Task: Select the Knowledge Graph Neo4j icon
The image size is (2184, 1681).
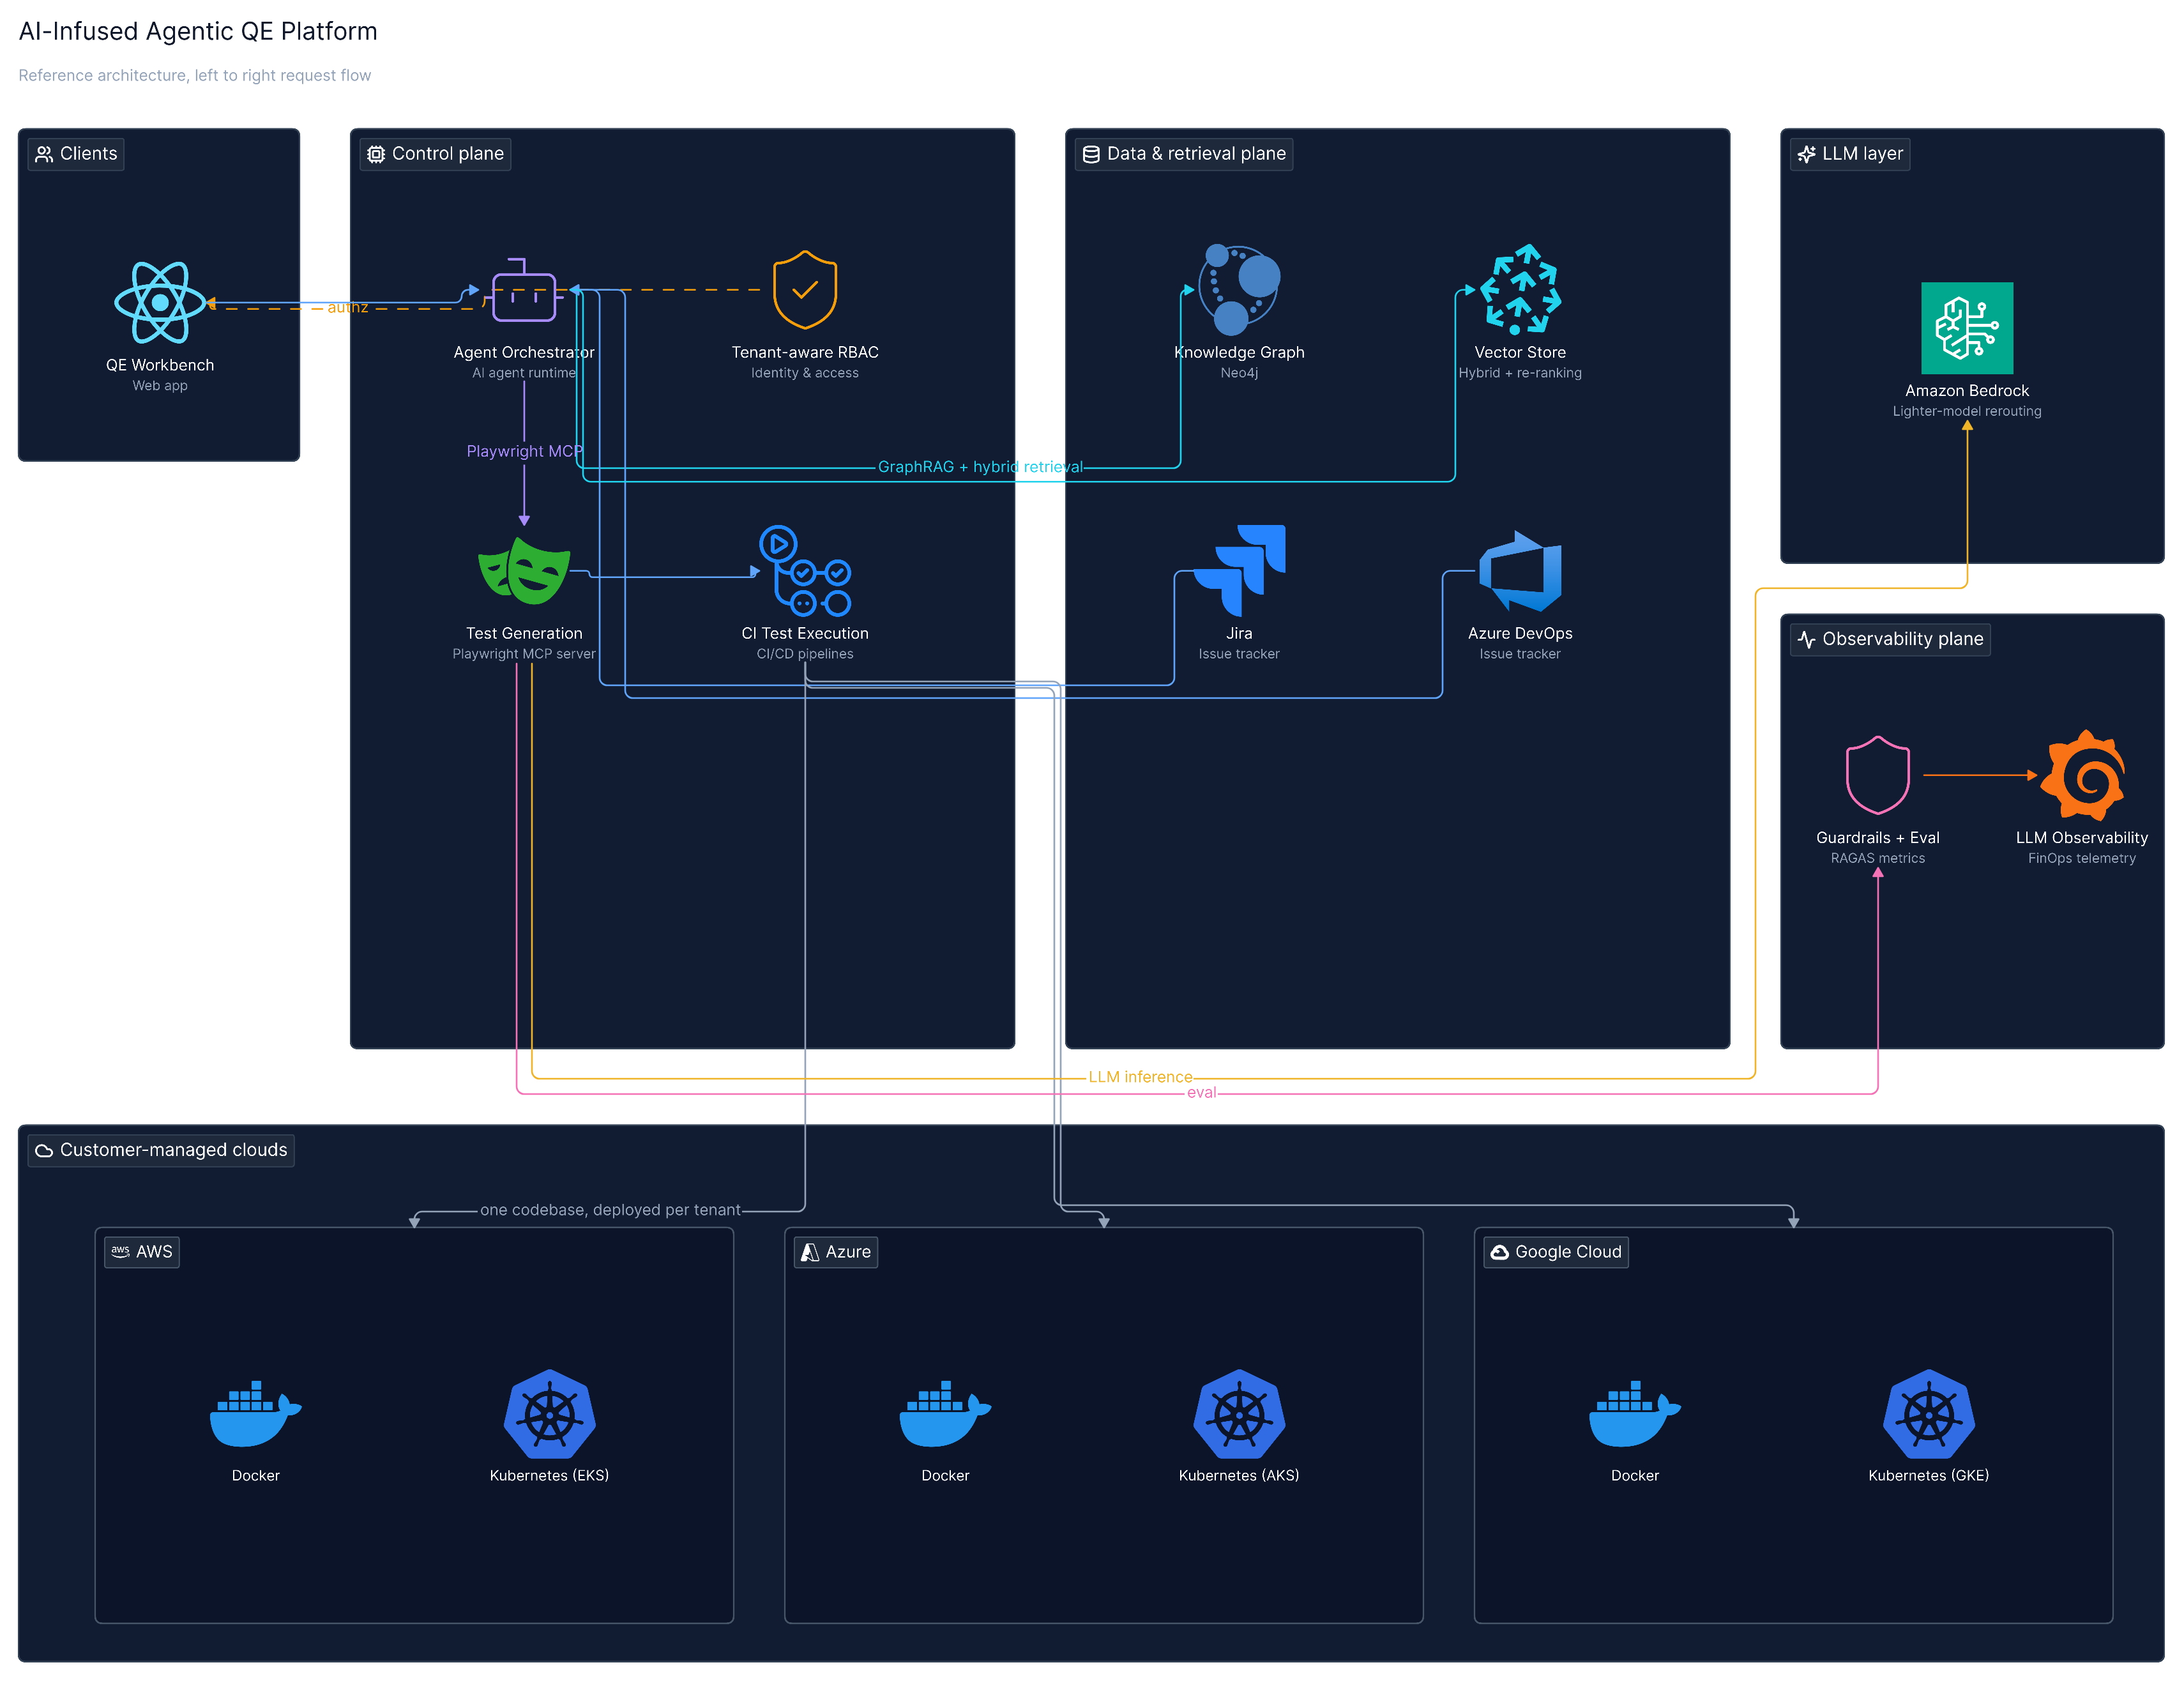Action: (1239, 290)
